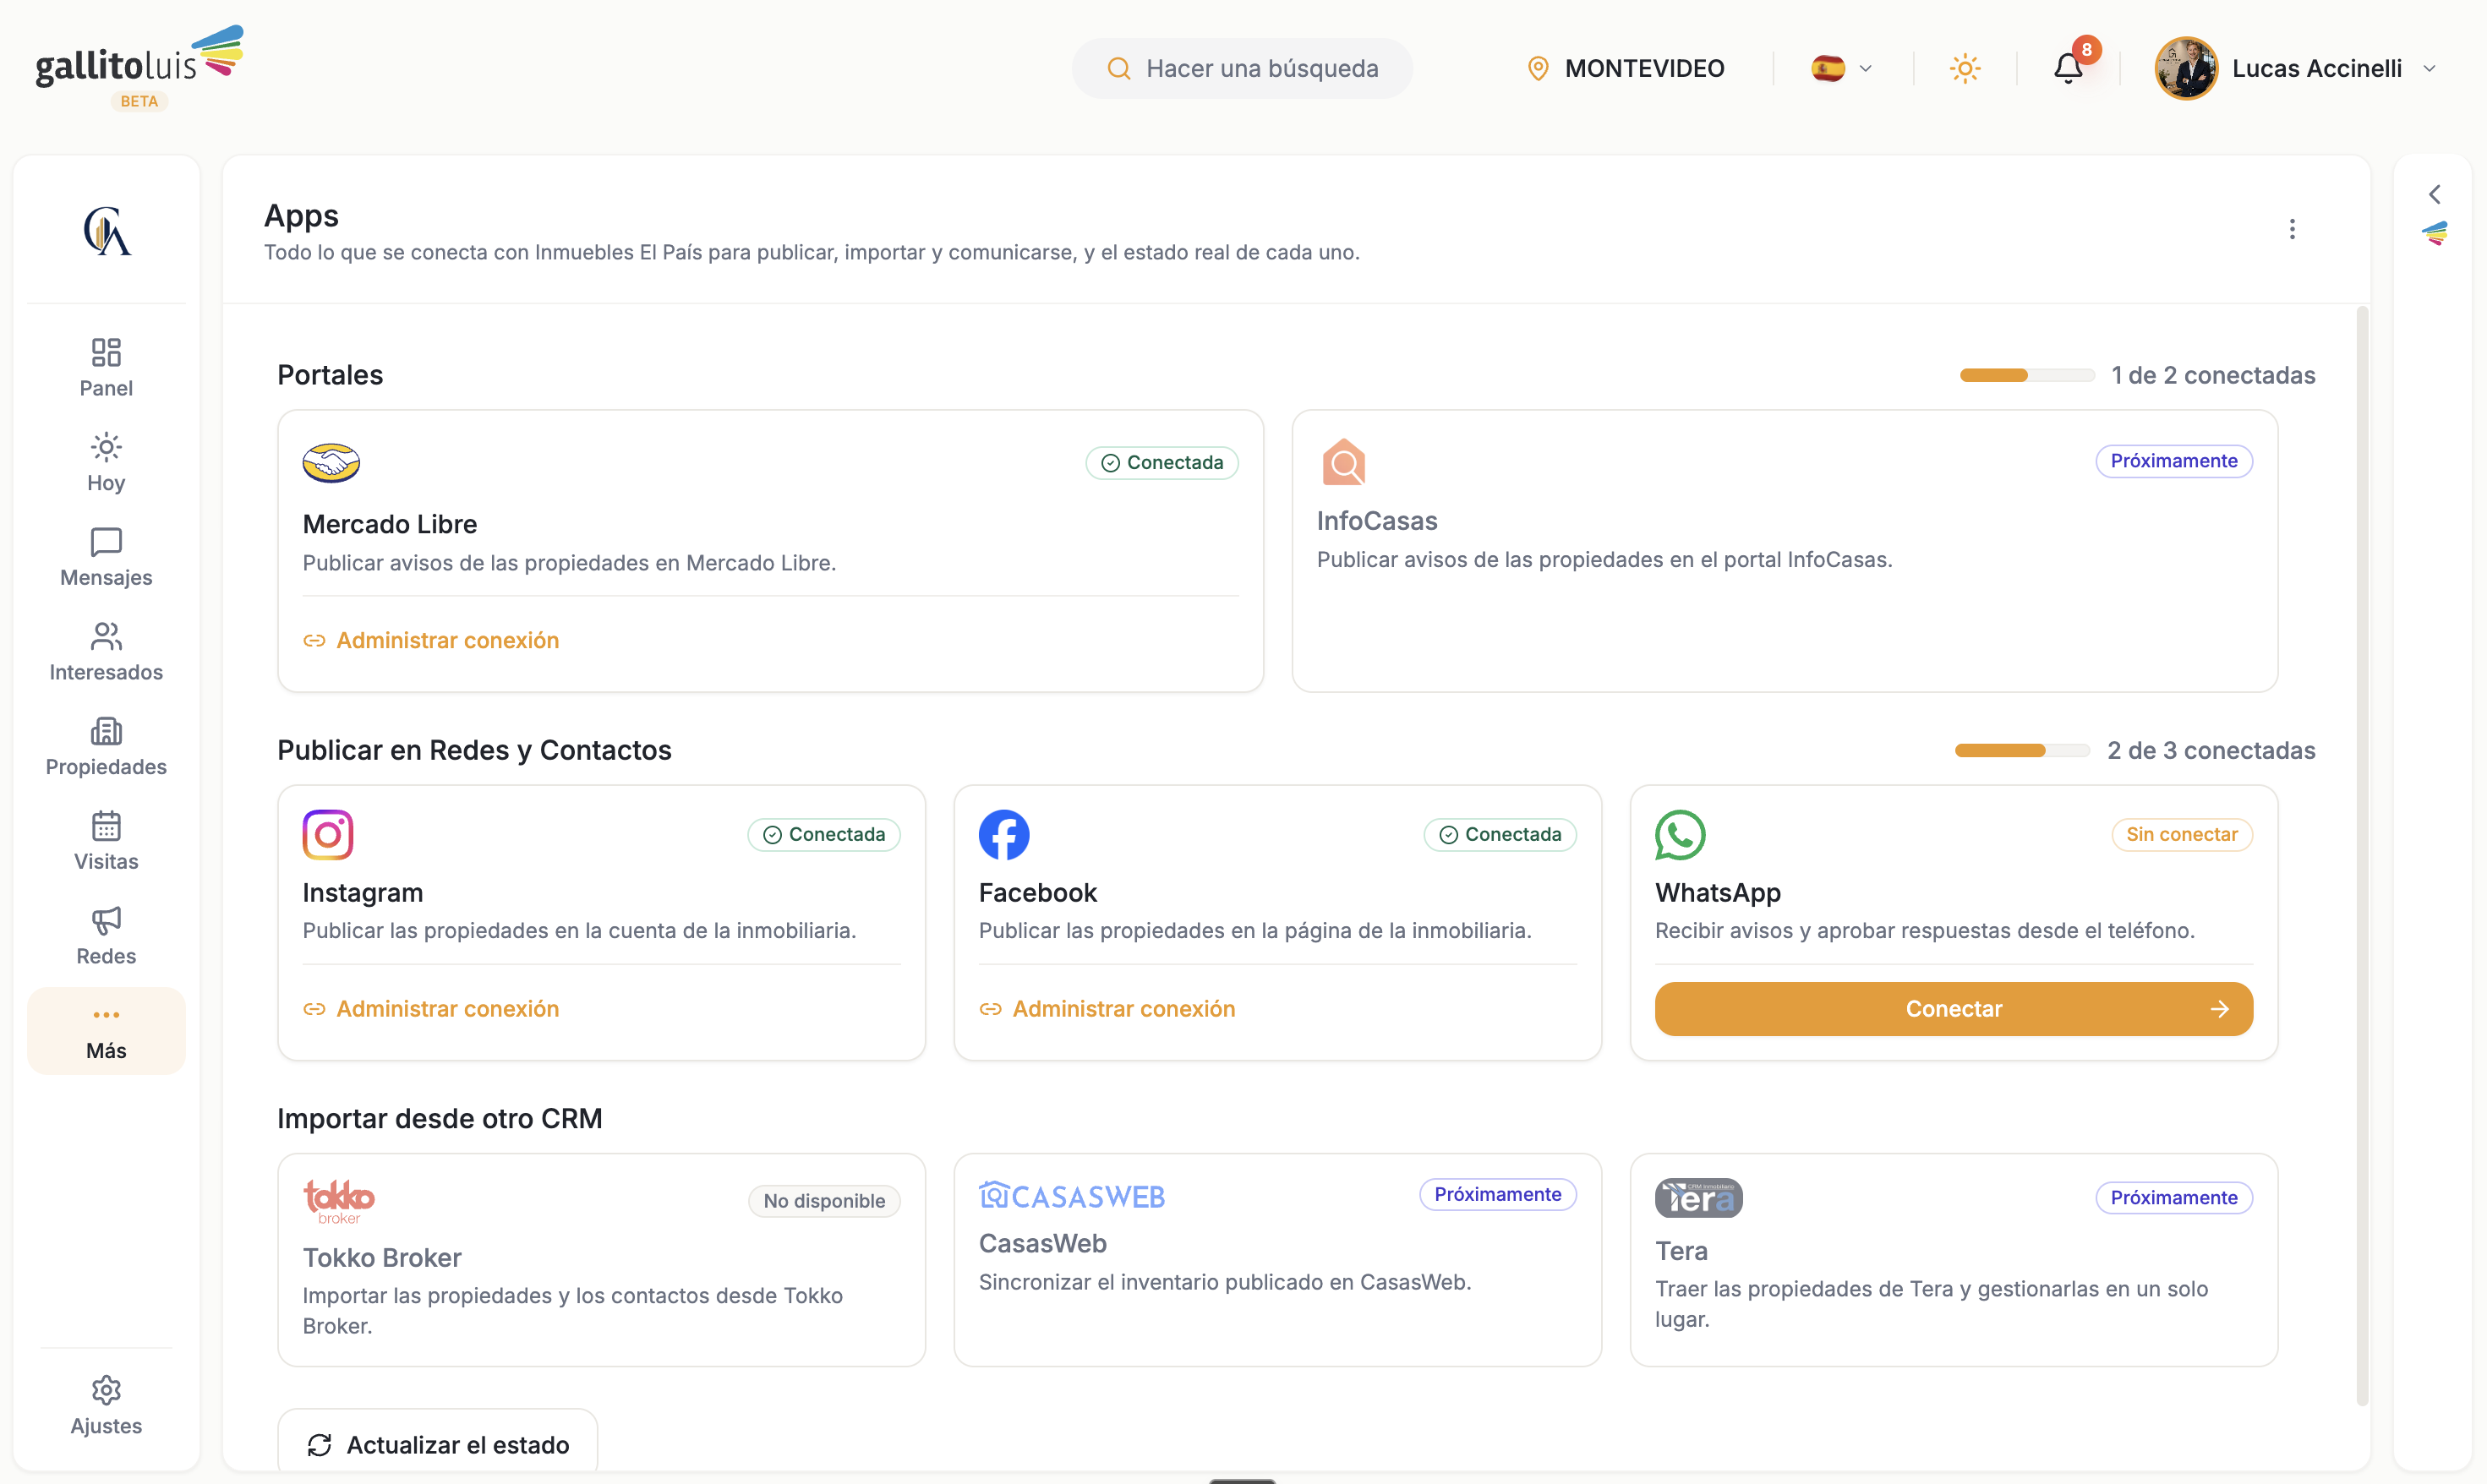Toggle light theme sun icon in header

pos(1965,68)
